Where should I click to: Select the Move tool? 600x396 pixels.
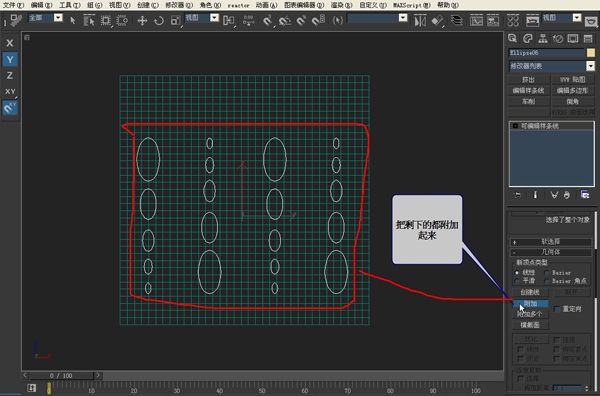[142, 20]
